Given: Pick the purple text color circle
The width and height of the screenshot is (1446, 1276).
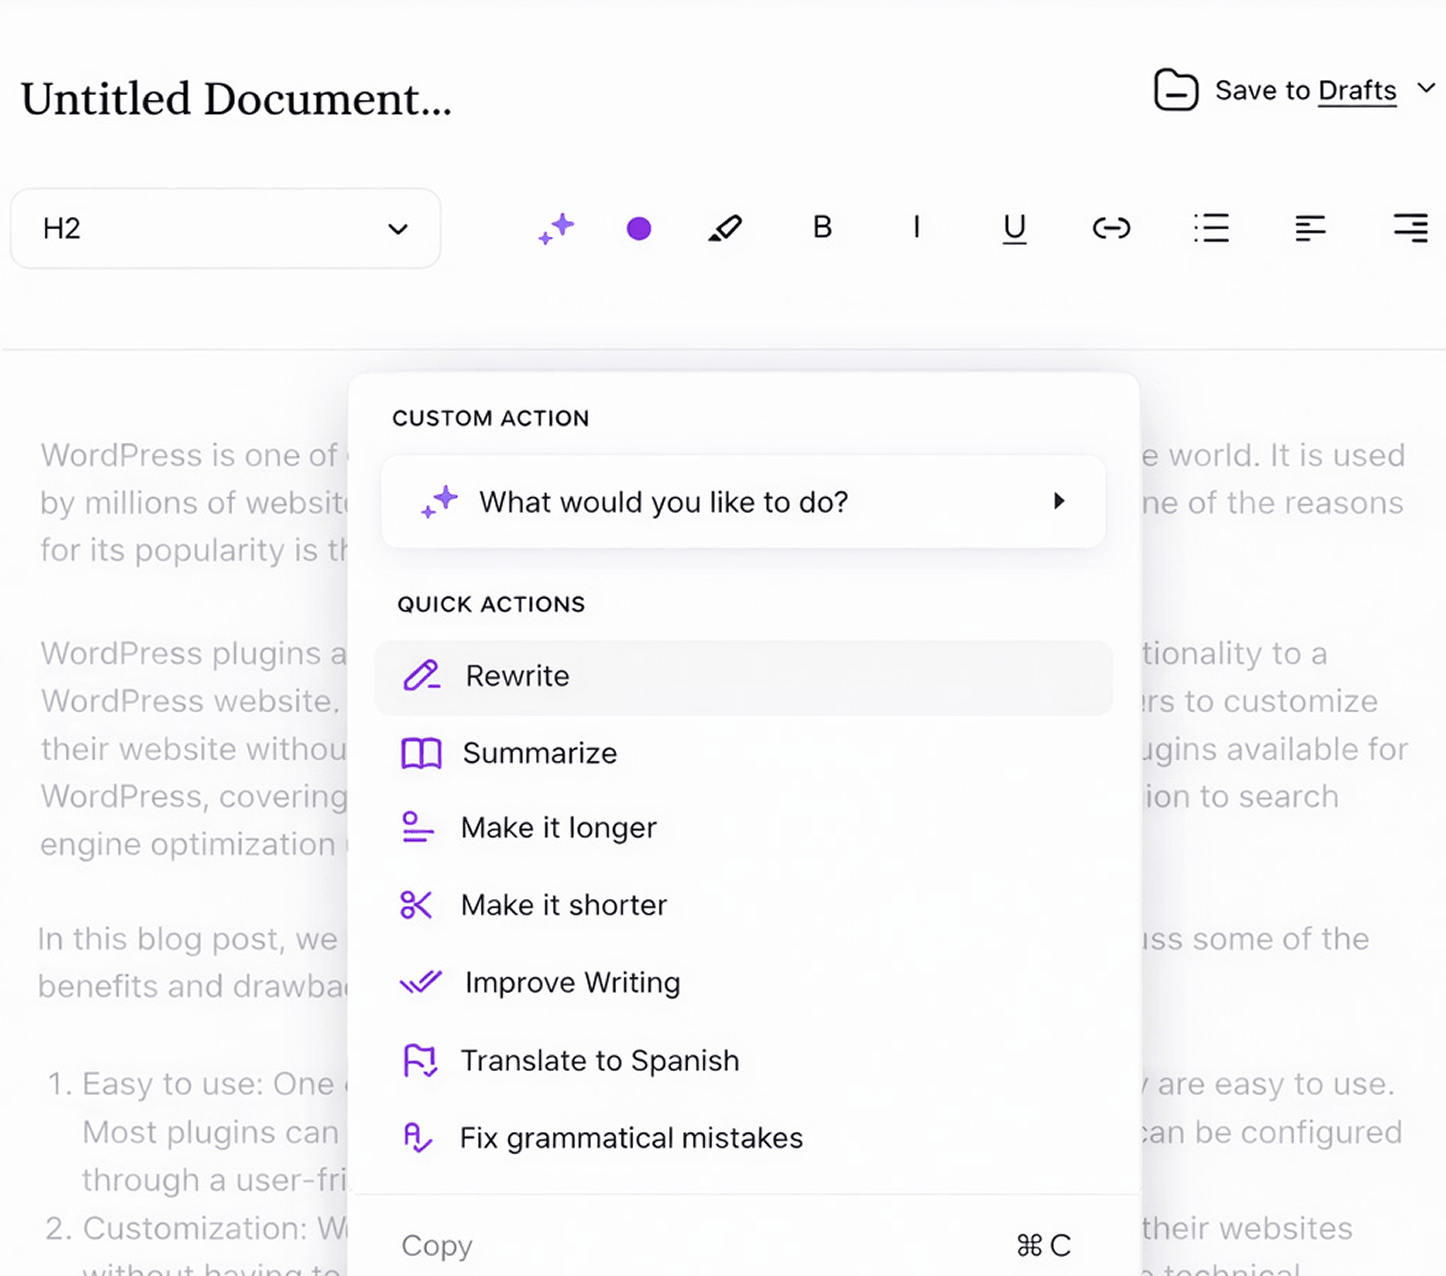Looking at the screenshot, I should click(639, 229).
